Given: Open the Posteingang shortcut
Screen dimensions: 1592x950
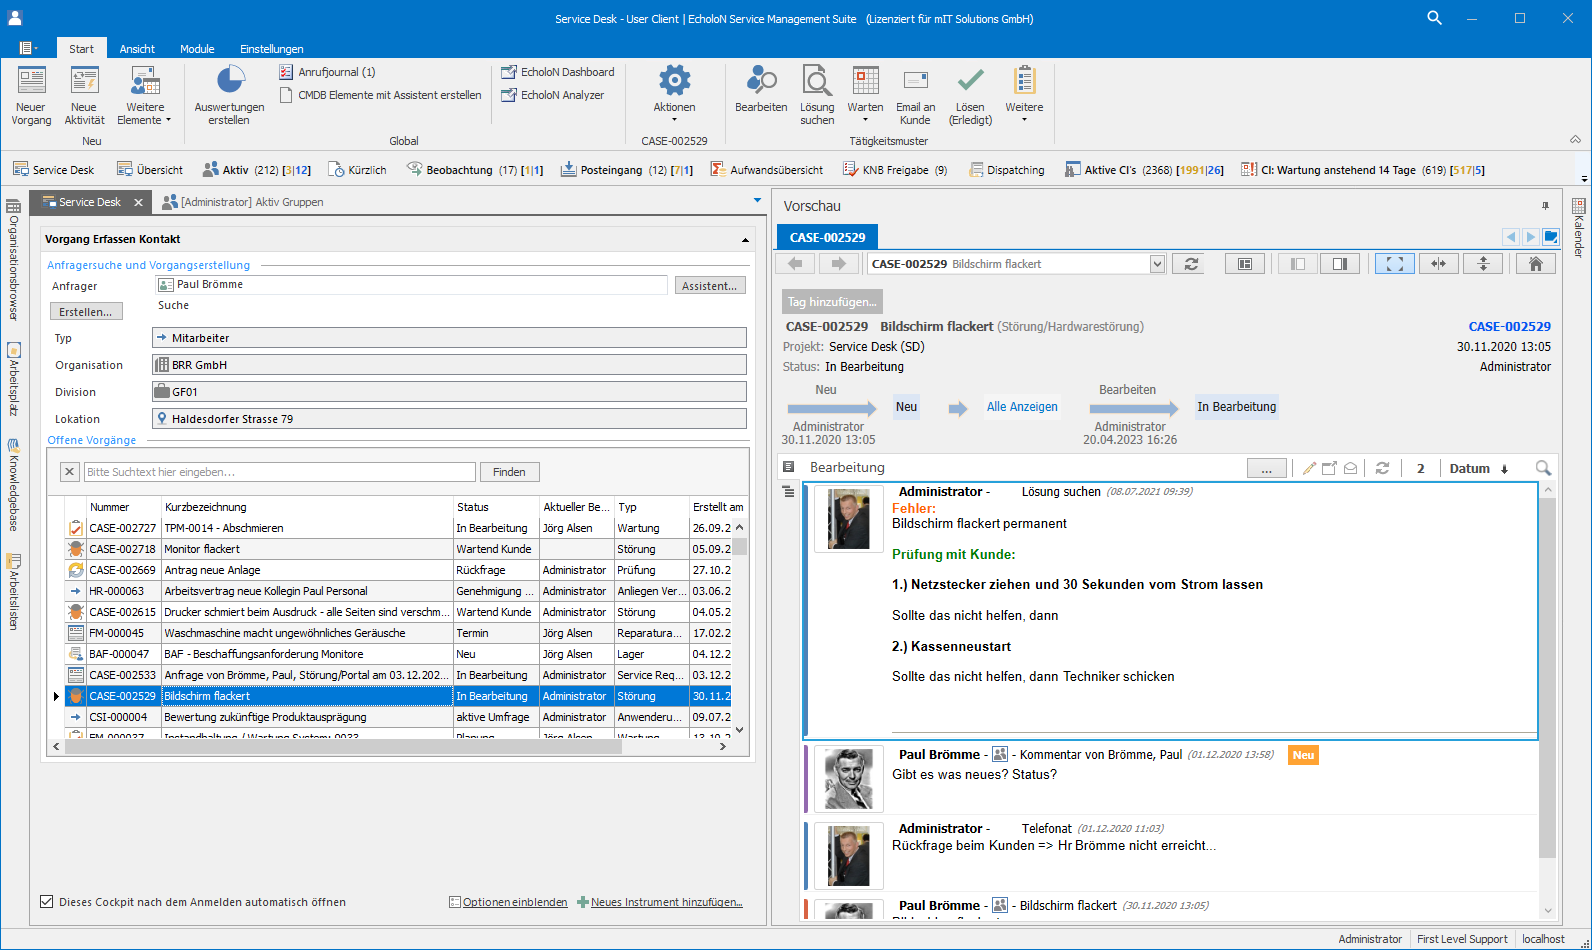Looking at the screenshot, I should (x=626, y=170).
